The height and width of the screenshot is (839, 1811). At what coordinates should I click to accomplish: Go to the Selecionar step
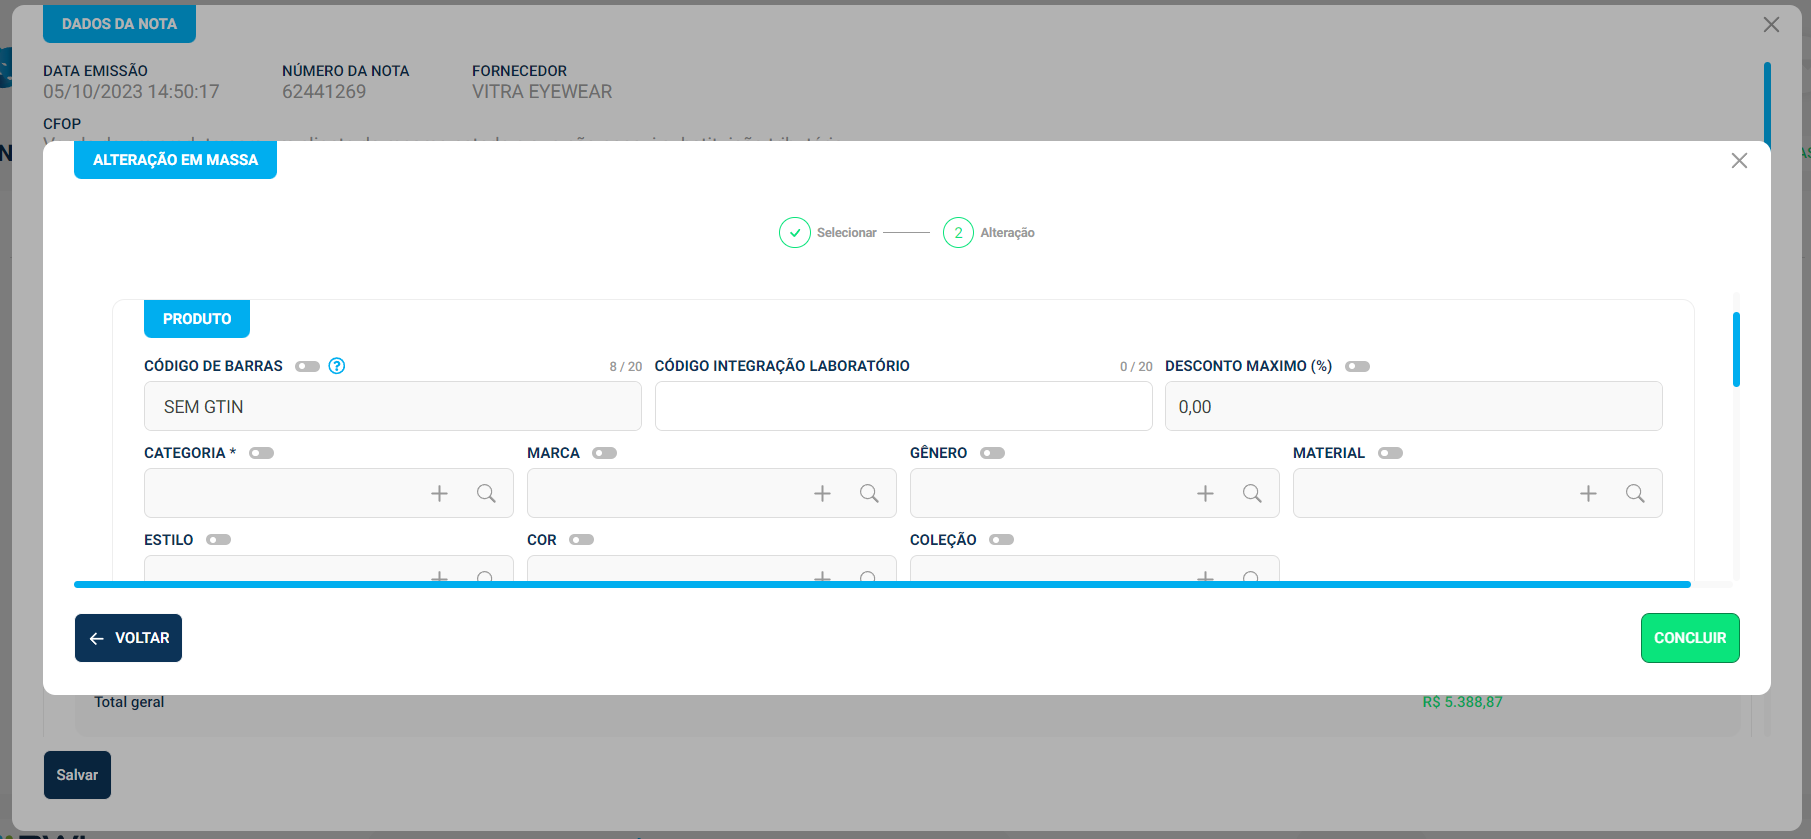click(x=795, y=233)
